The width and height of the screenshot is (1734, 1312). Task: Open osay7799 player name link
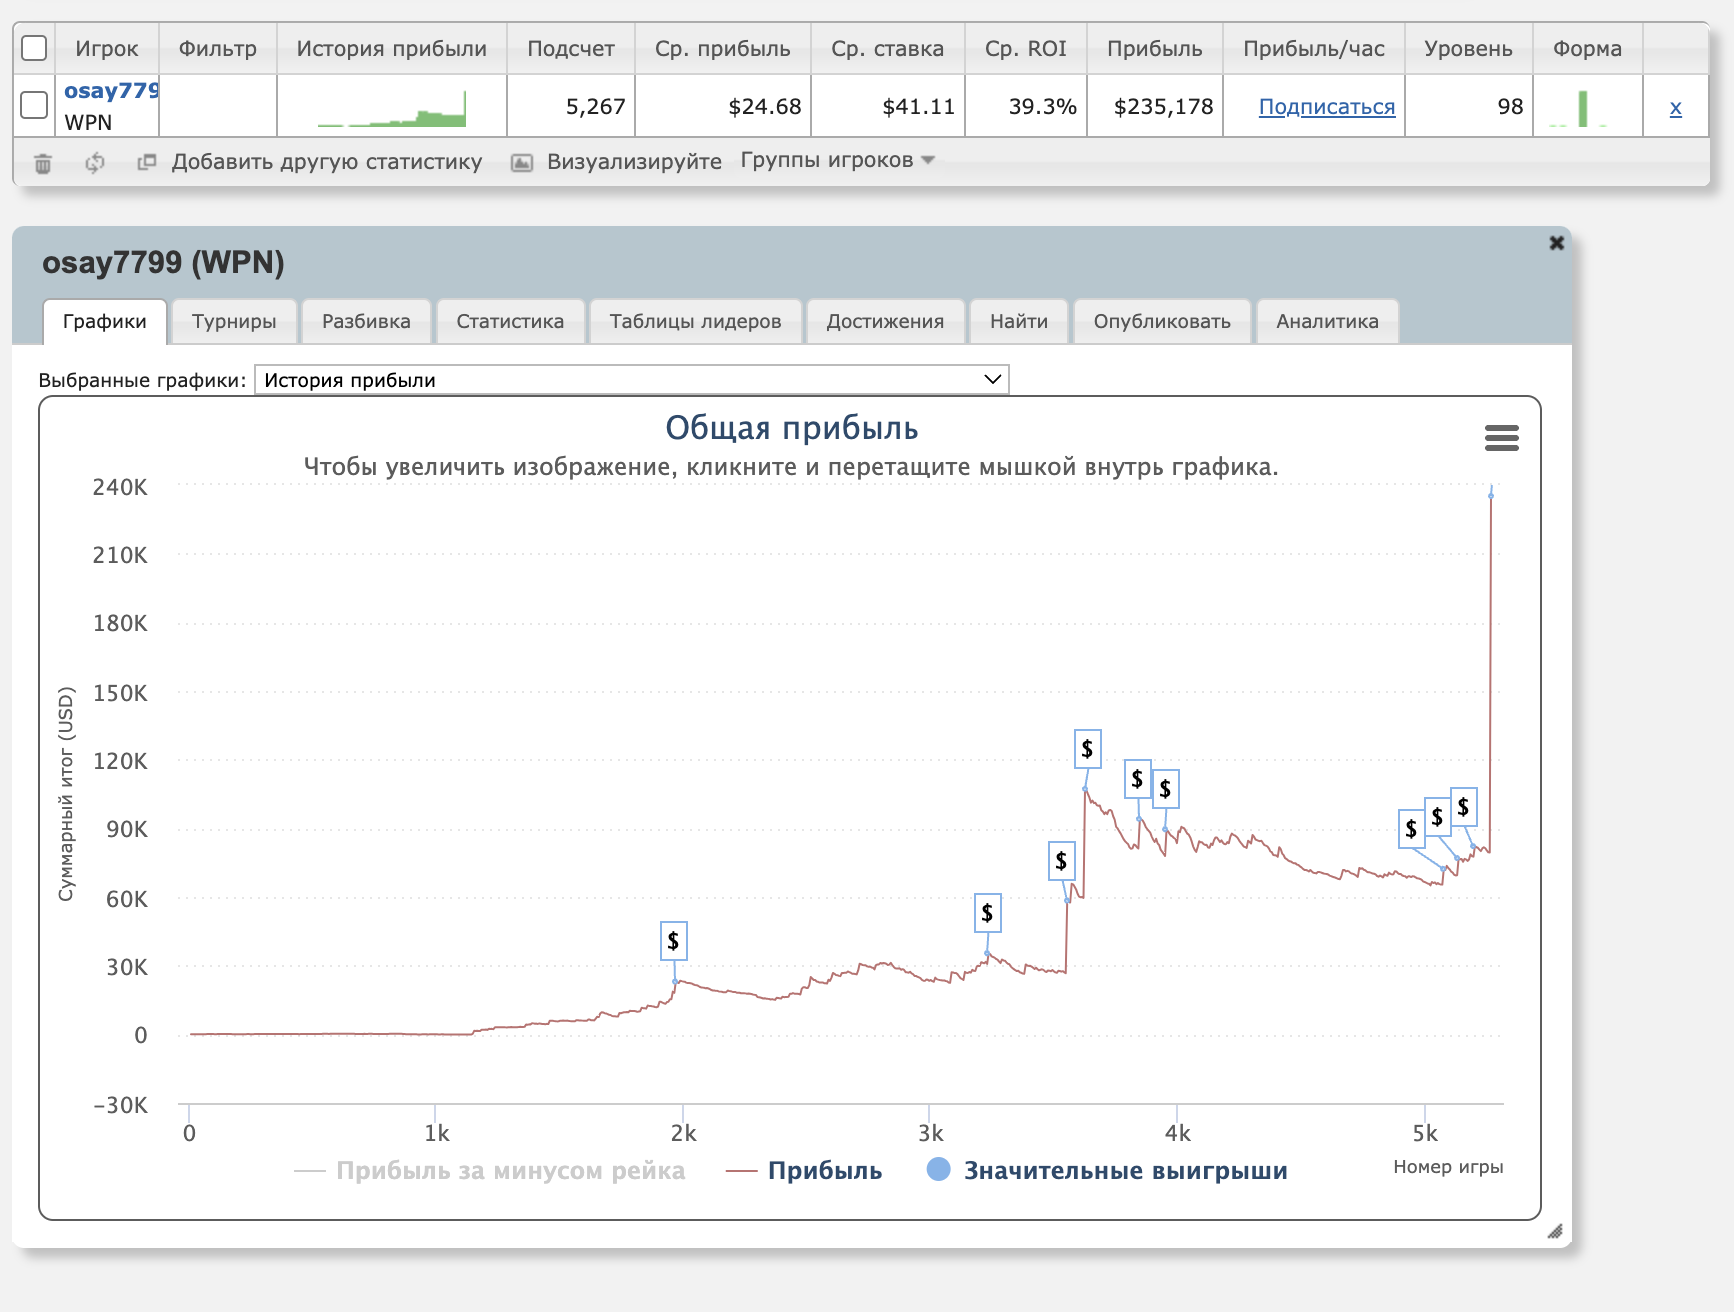pyautogui.click(x=110, y=91)
